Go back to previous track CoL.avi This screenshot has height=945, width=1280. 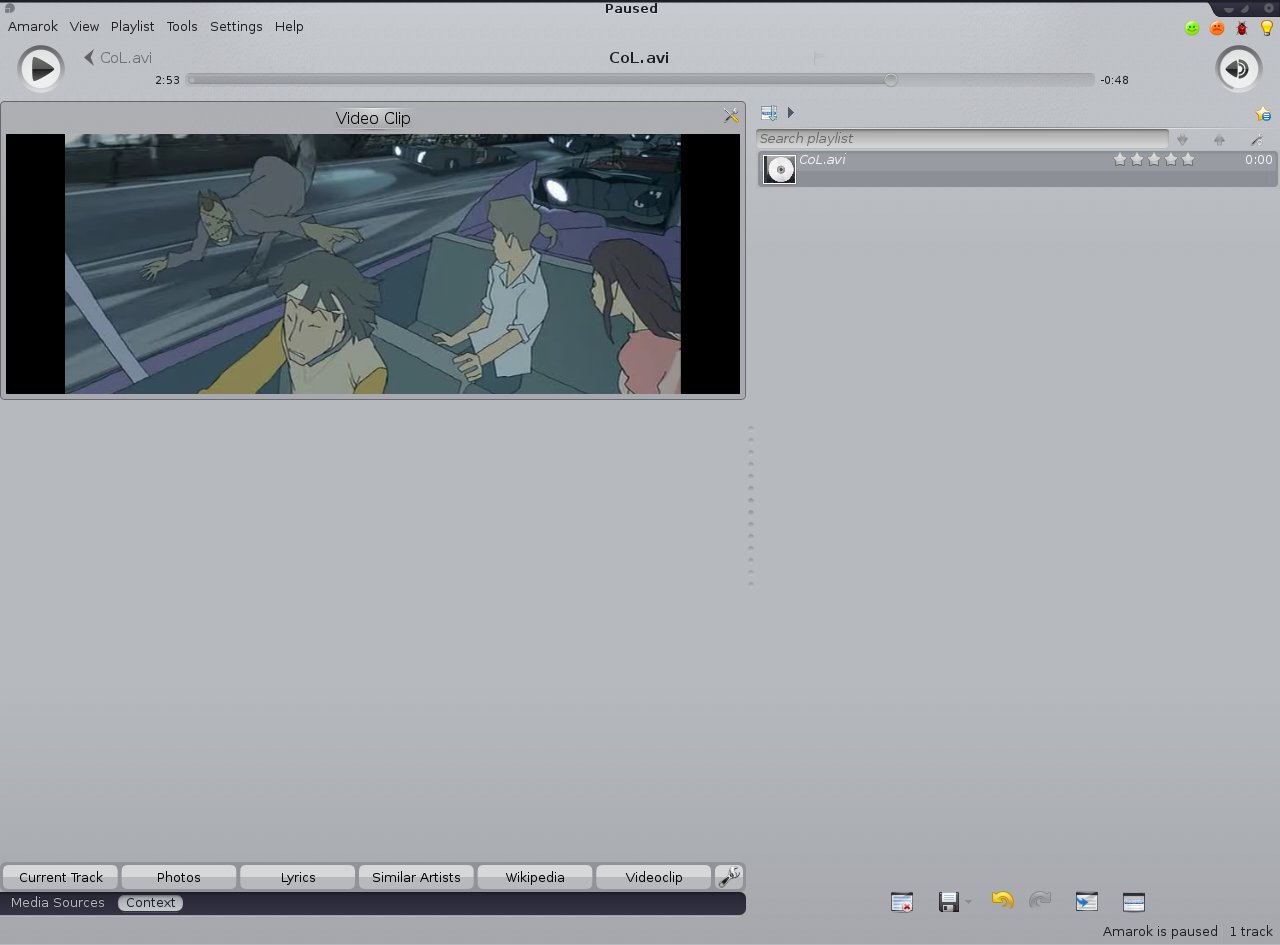click(118, 57)
